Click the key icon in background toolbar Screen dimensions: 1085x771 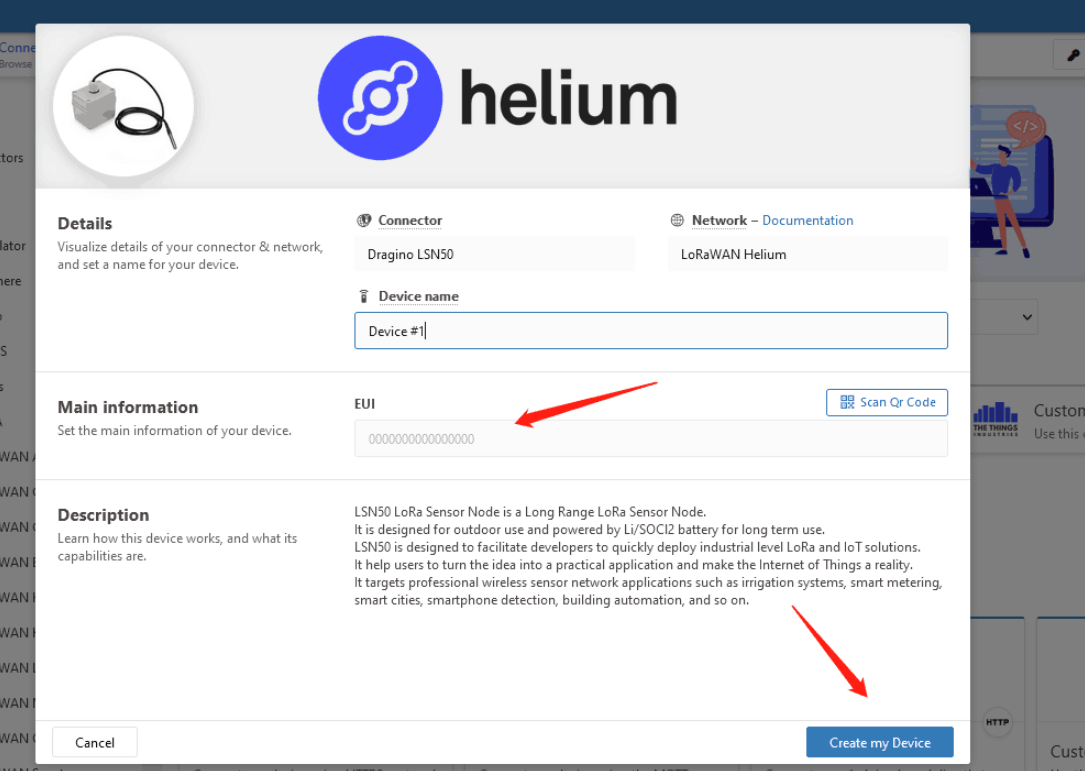(x=1073, y=55)
